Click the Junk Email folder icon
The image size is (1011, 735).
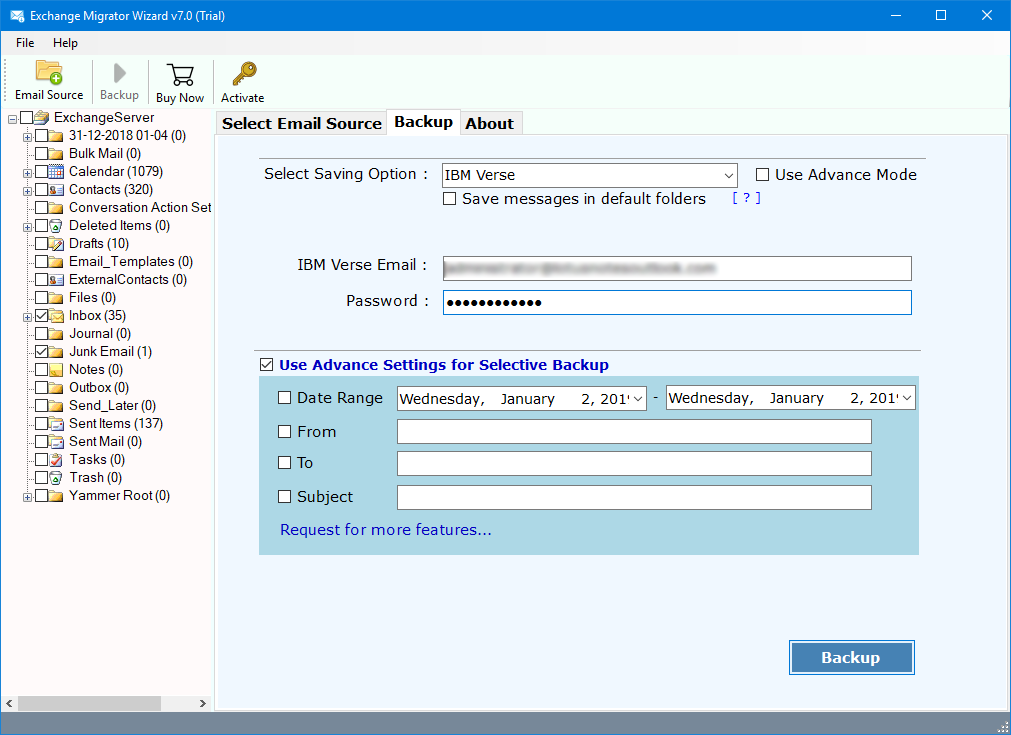57,352
